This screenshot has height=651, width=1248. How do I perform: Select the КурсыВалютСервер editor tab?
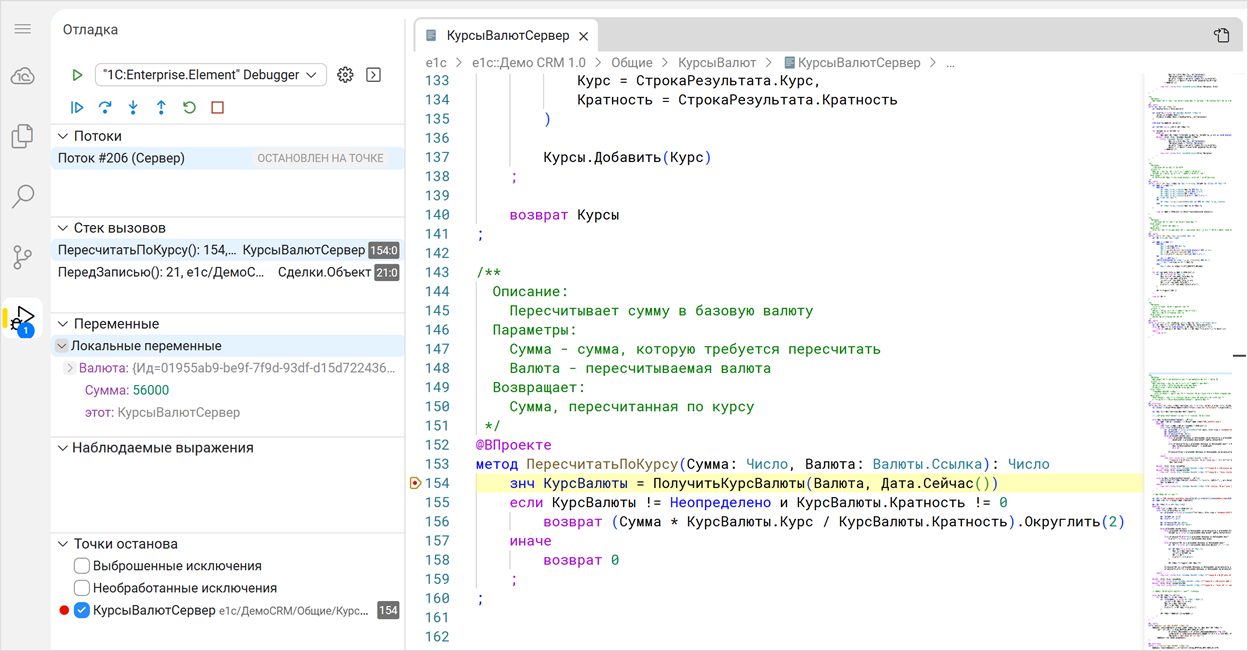click(x=506, y=36)
